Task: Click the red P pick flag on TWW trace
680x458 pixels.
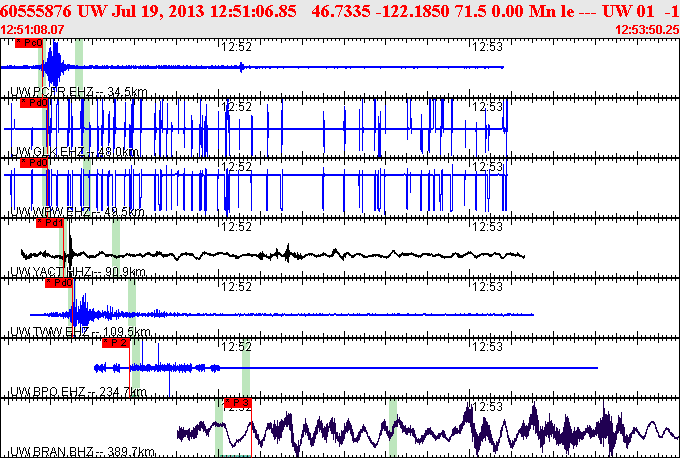Action: [x=59, y=283]
